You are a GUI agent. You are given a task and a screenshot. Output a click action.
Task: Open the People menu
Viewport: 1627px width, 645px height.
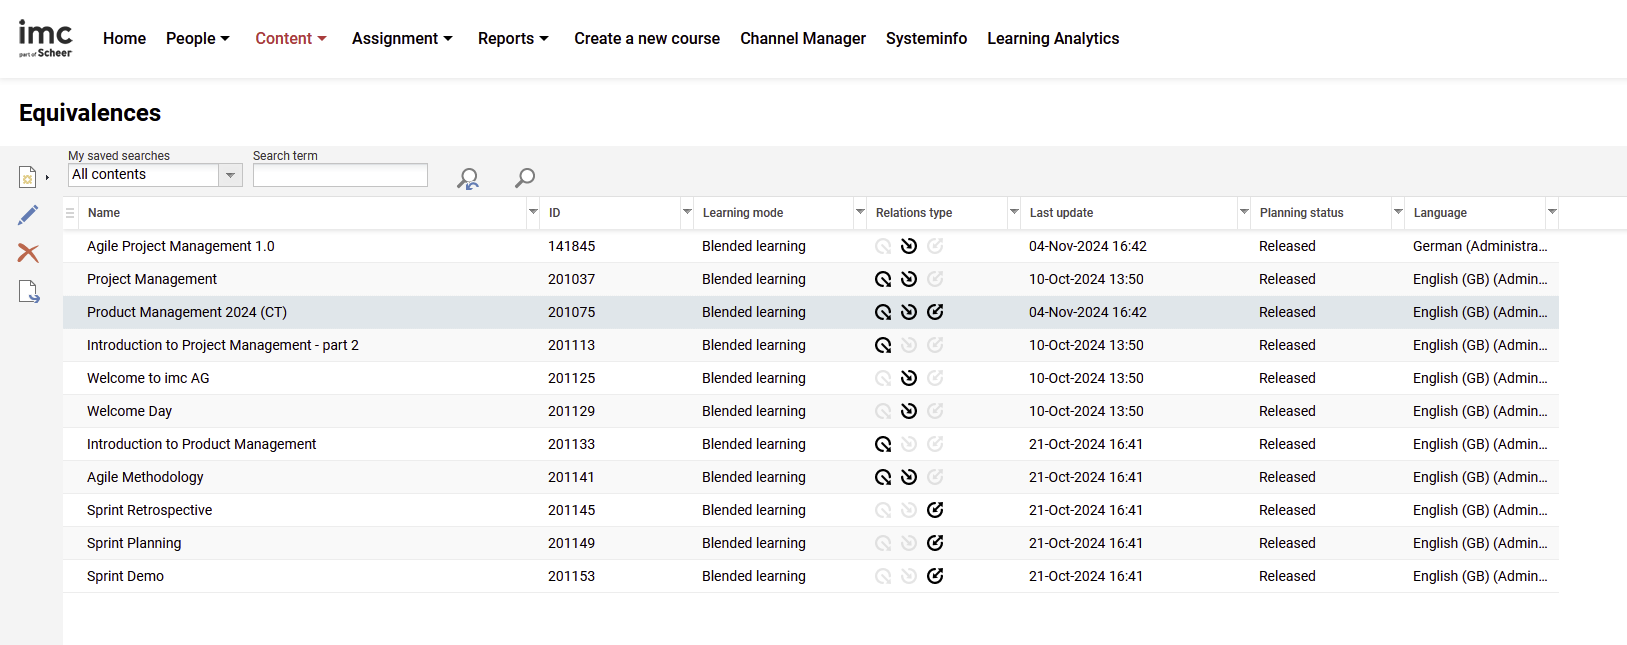coord(197,38)
